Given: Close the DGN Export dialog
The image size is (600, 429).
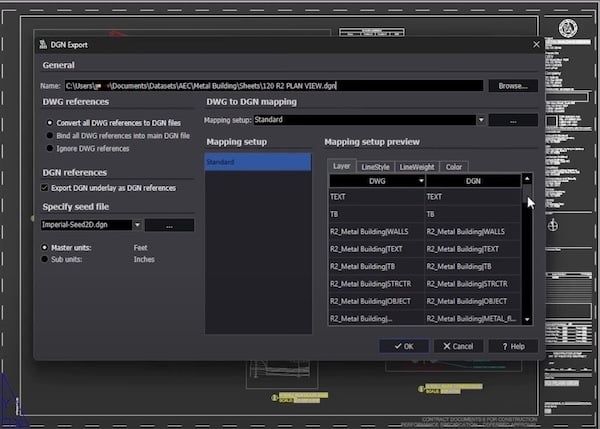Looking at the screenshot, I should click(536, 44).
